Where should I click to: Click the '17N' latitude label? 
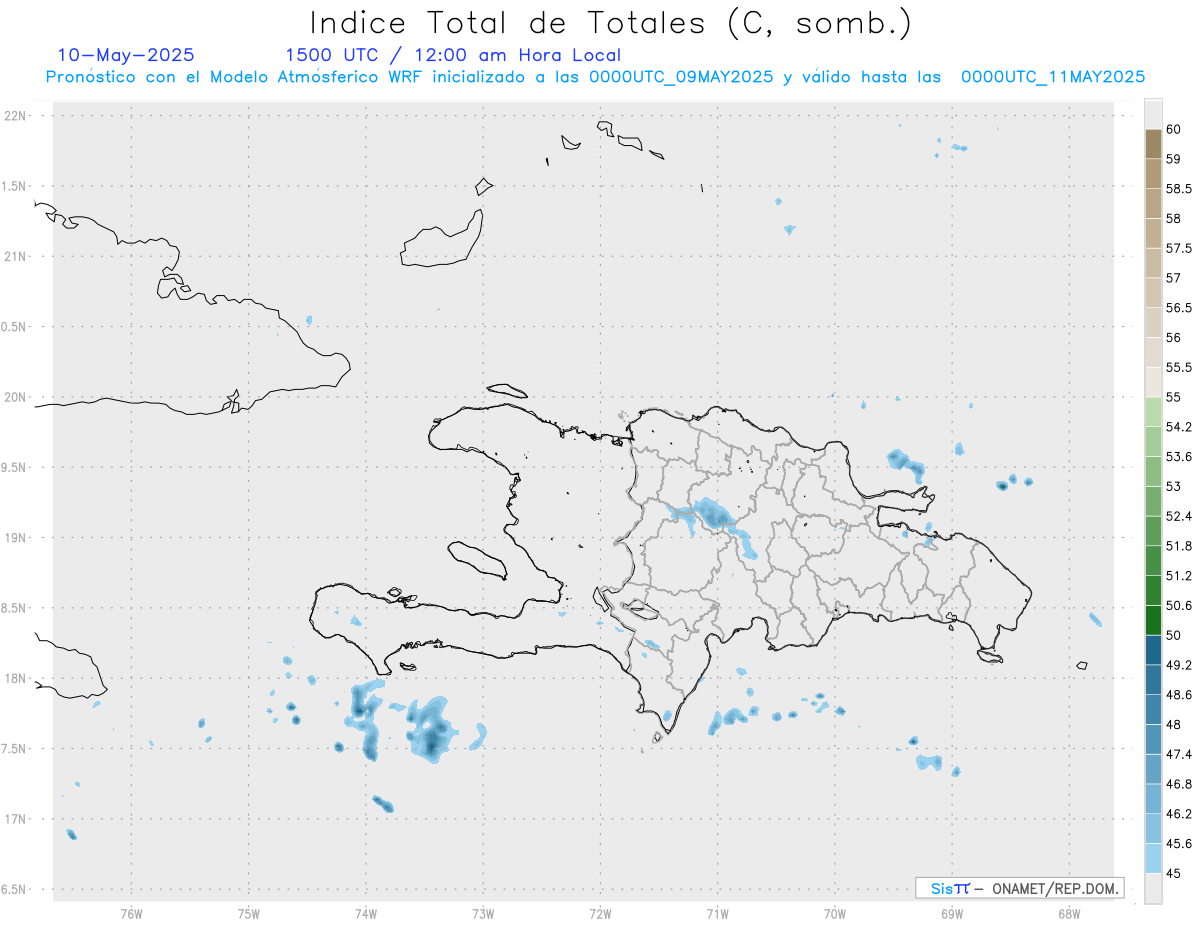[x=15, y=819]
